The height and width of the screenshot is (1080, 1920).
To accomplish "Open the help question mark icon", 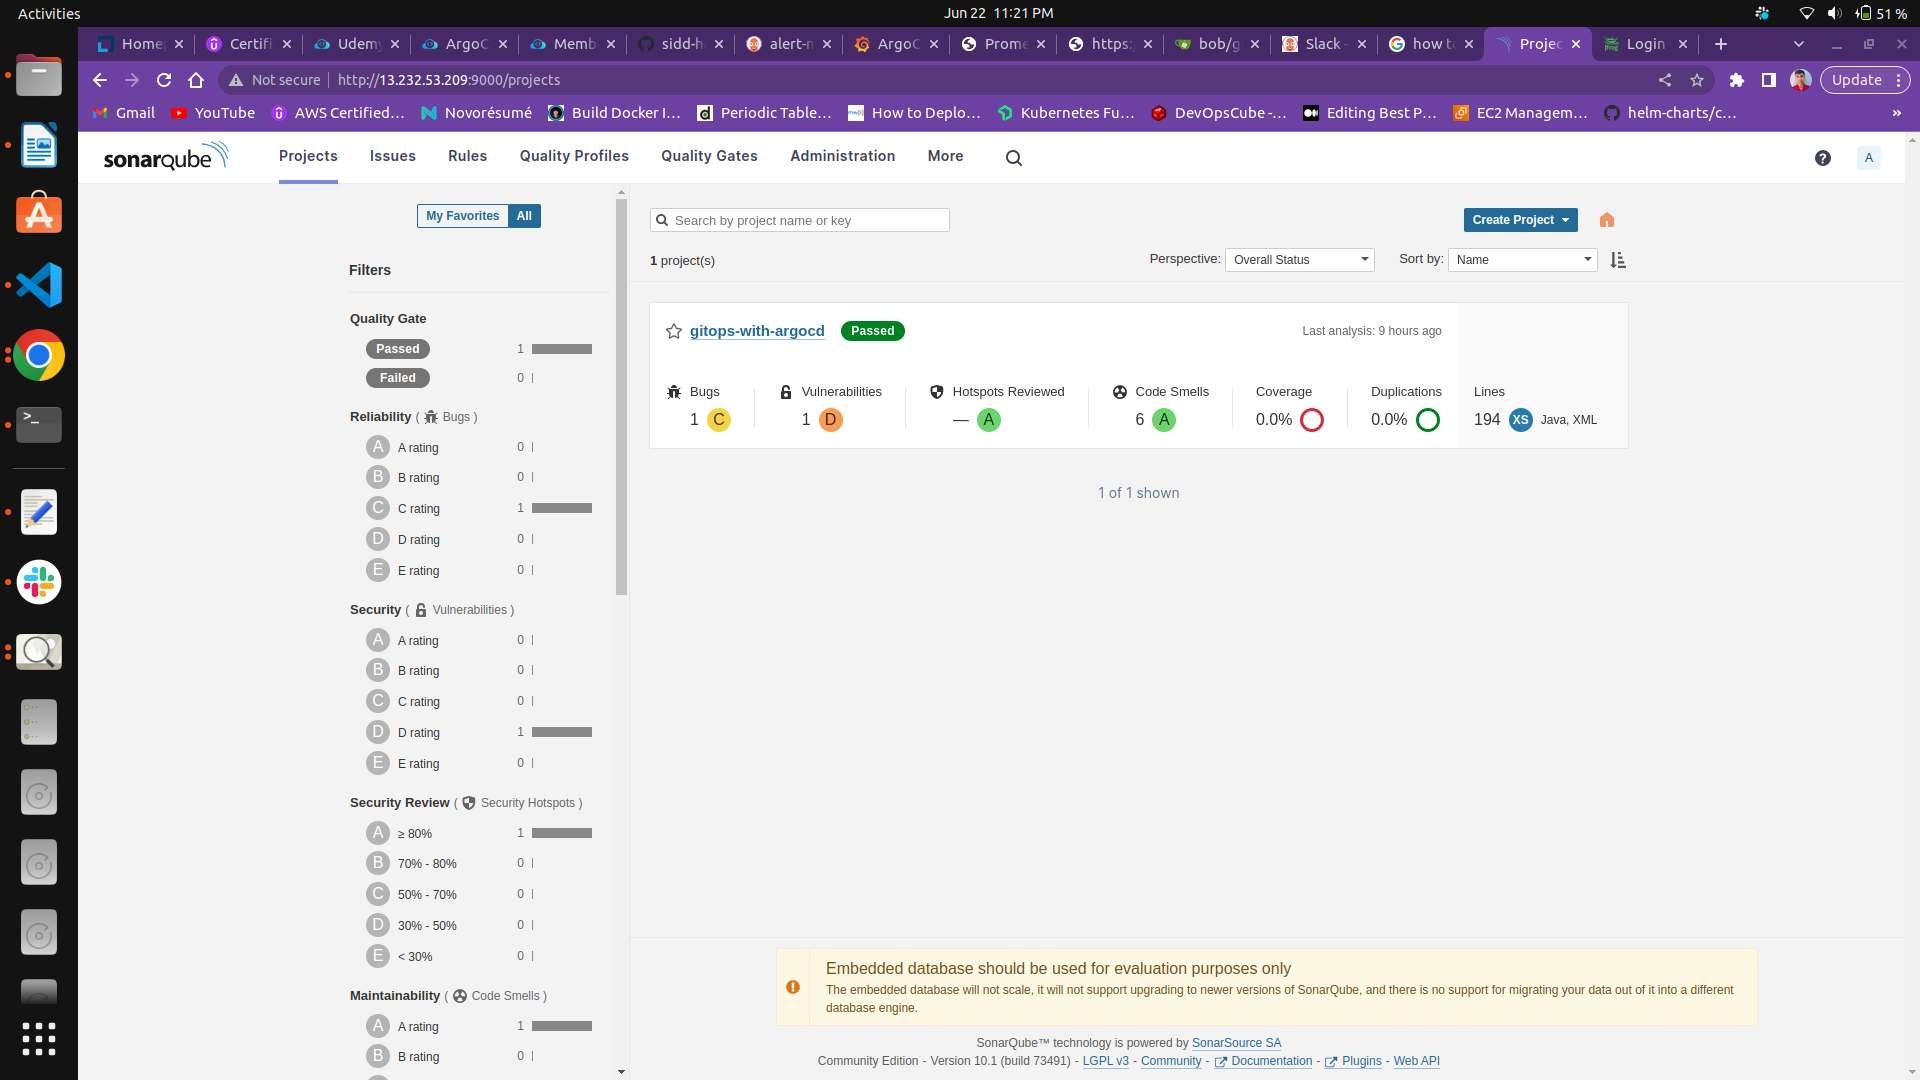I will click(1823, 158).
